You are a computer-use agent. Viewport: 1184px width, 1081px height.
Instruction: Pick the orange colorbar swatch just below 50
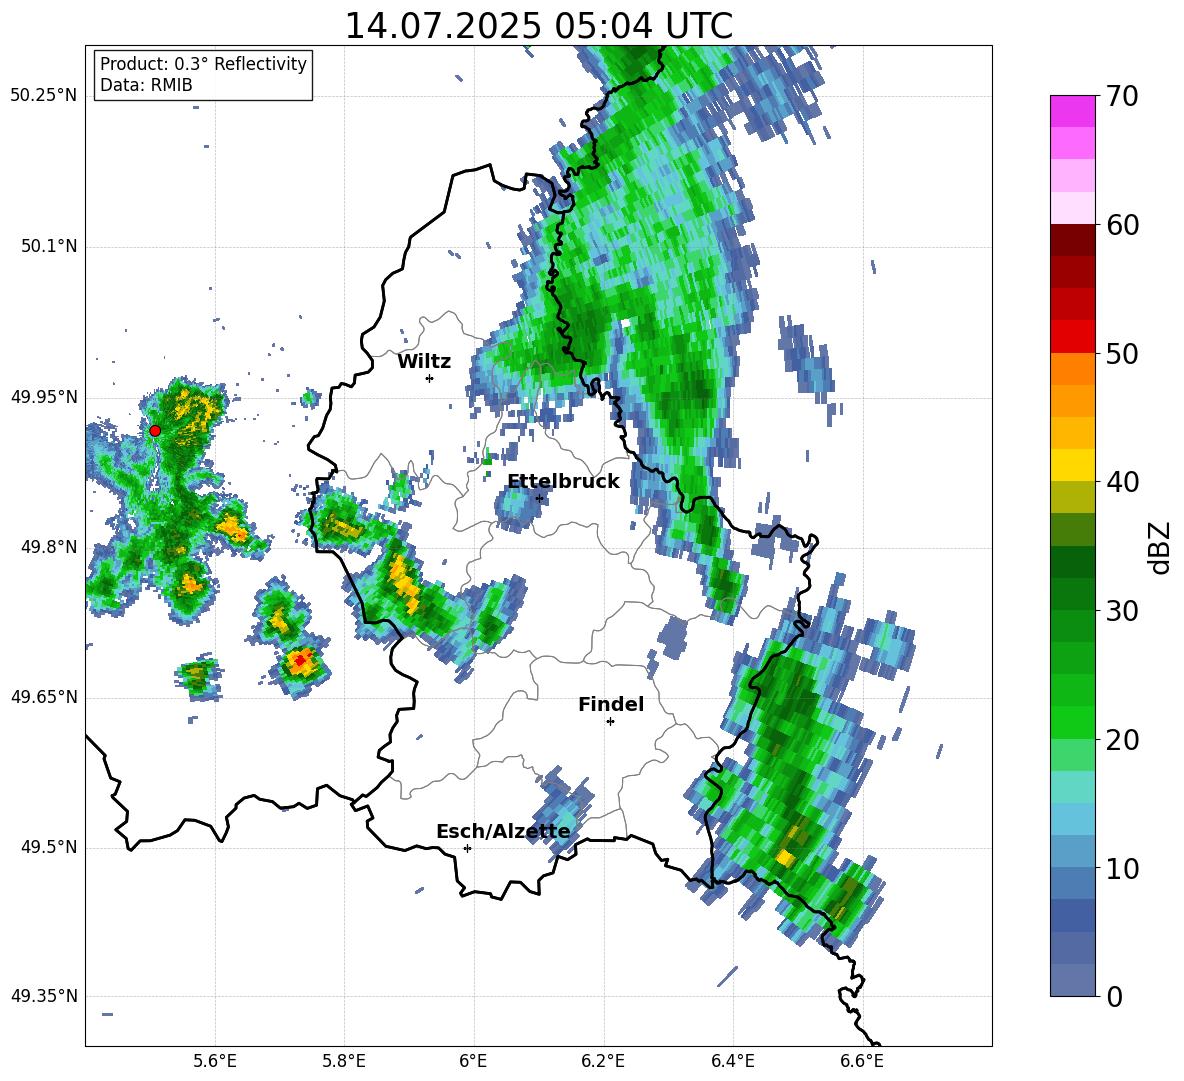1072,368
